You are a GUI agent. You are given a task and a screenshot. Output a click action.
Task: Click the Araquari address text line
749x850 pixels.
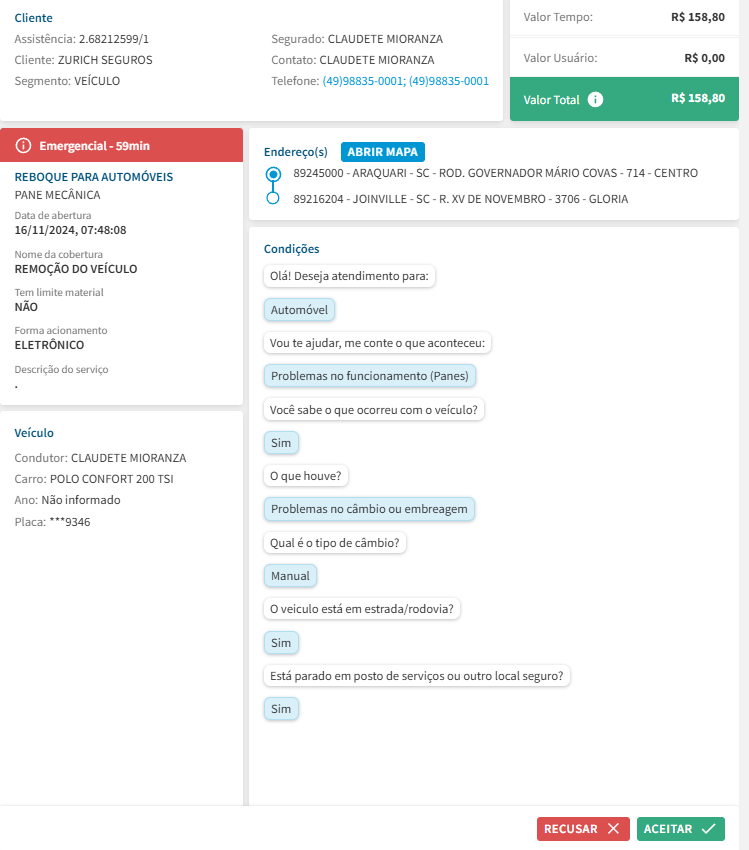(x=495, y=173)
